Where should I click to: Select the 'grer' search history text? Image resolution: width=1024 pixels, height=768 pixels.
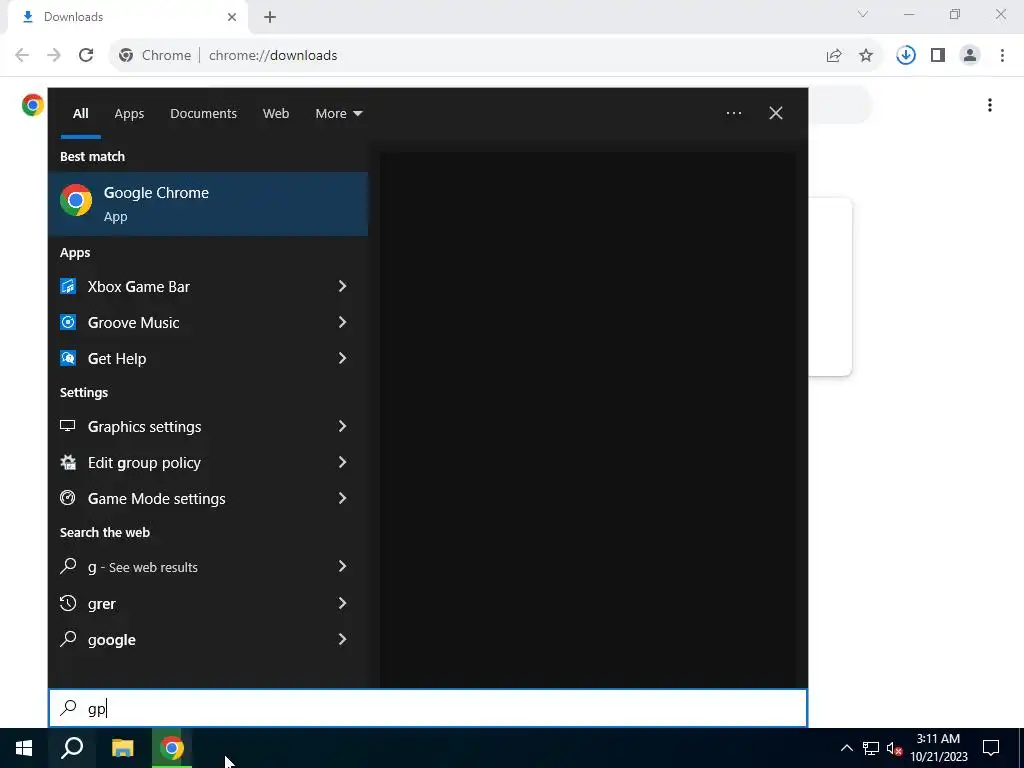102,604
